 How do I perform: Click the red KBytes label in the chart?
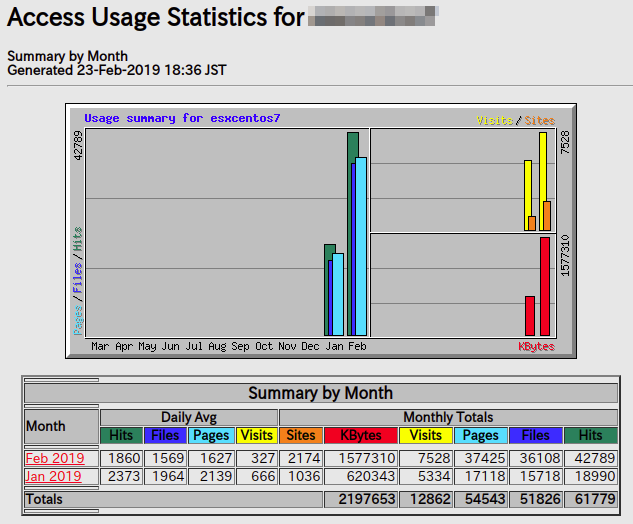click(536, 346)
